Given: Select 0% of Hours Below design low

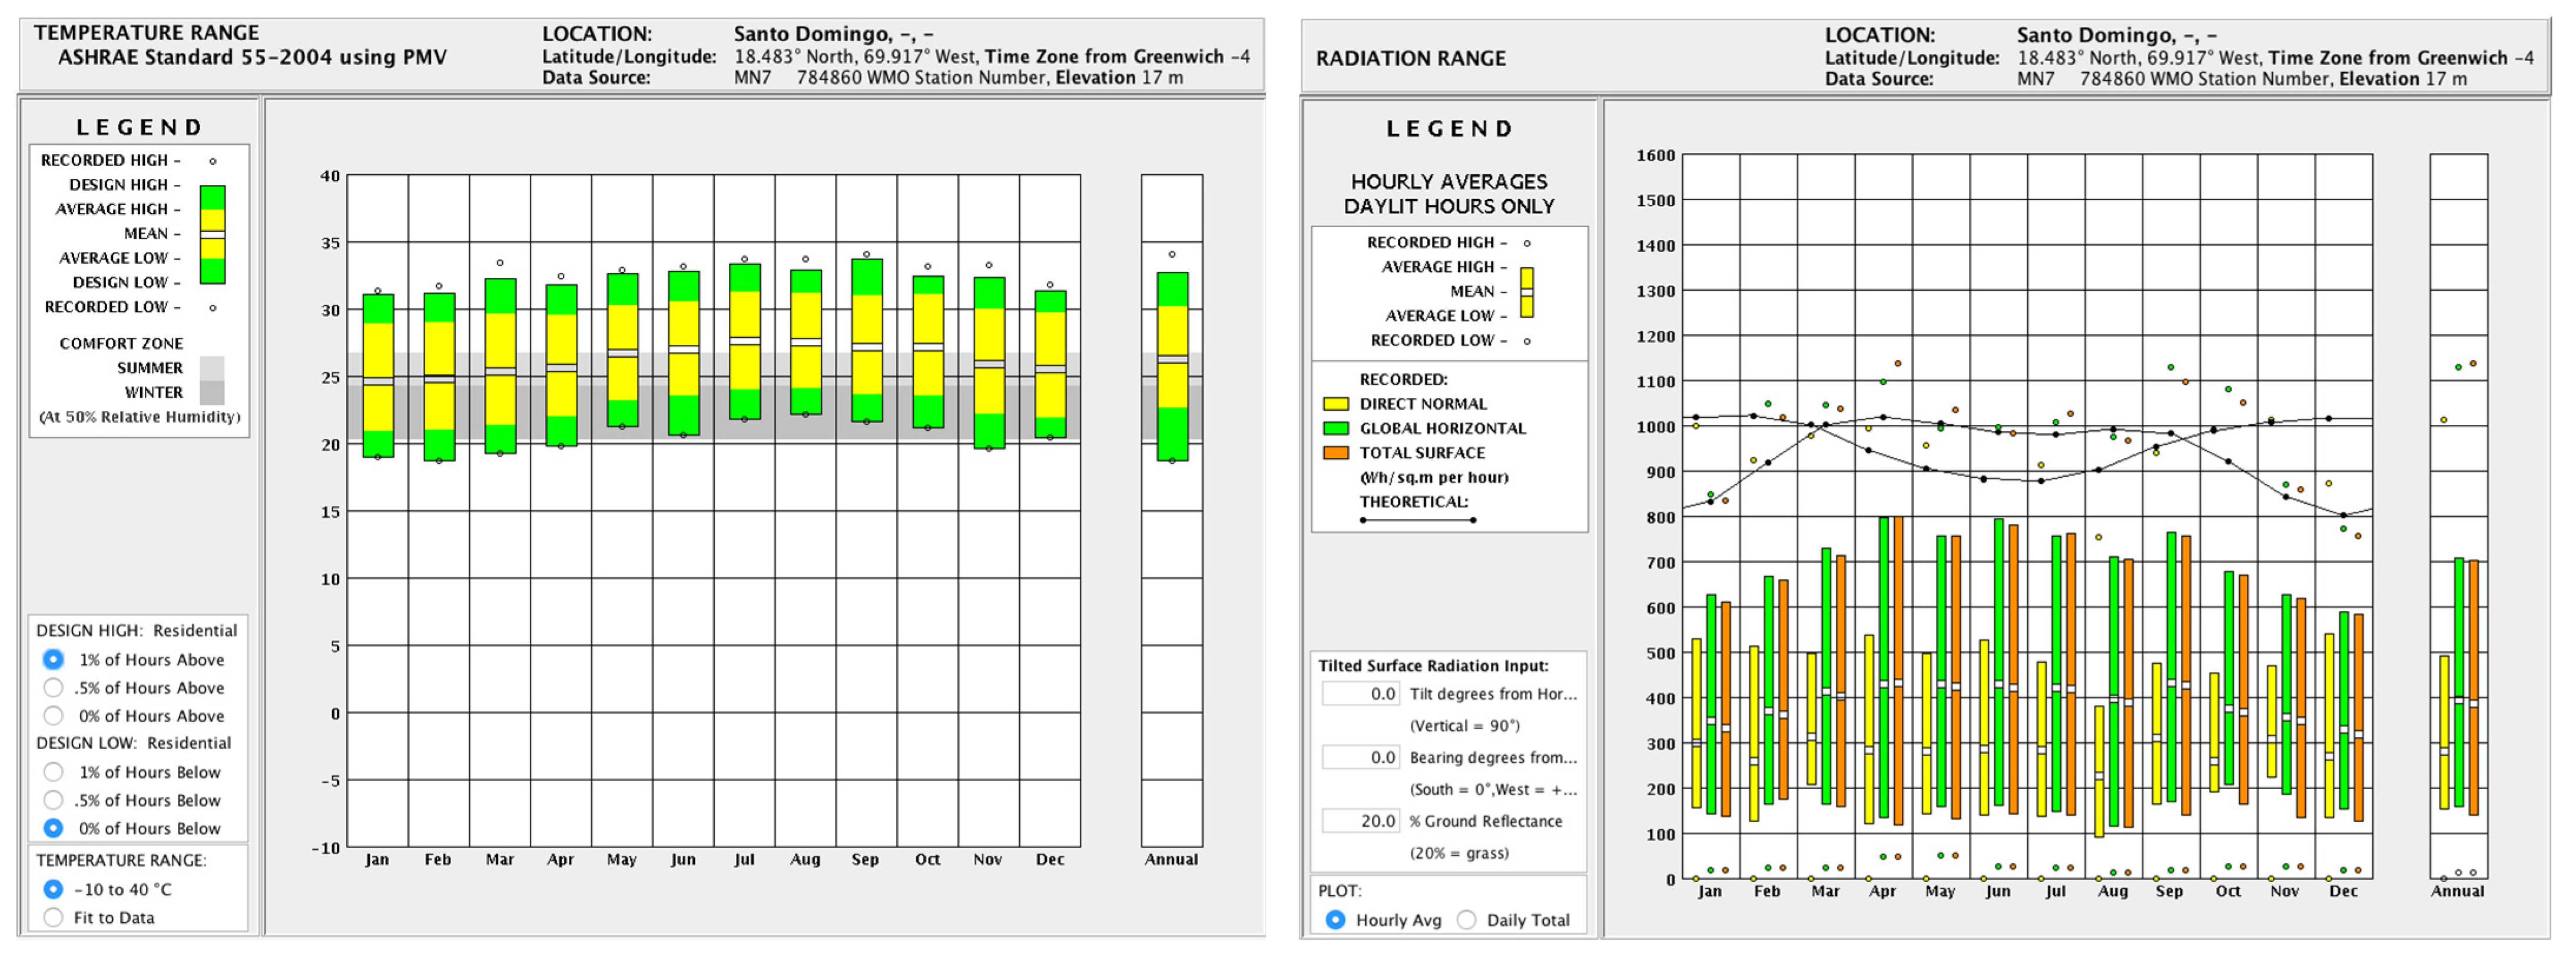Looking at the screenshot, I should [54, 828].
